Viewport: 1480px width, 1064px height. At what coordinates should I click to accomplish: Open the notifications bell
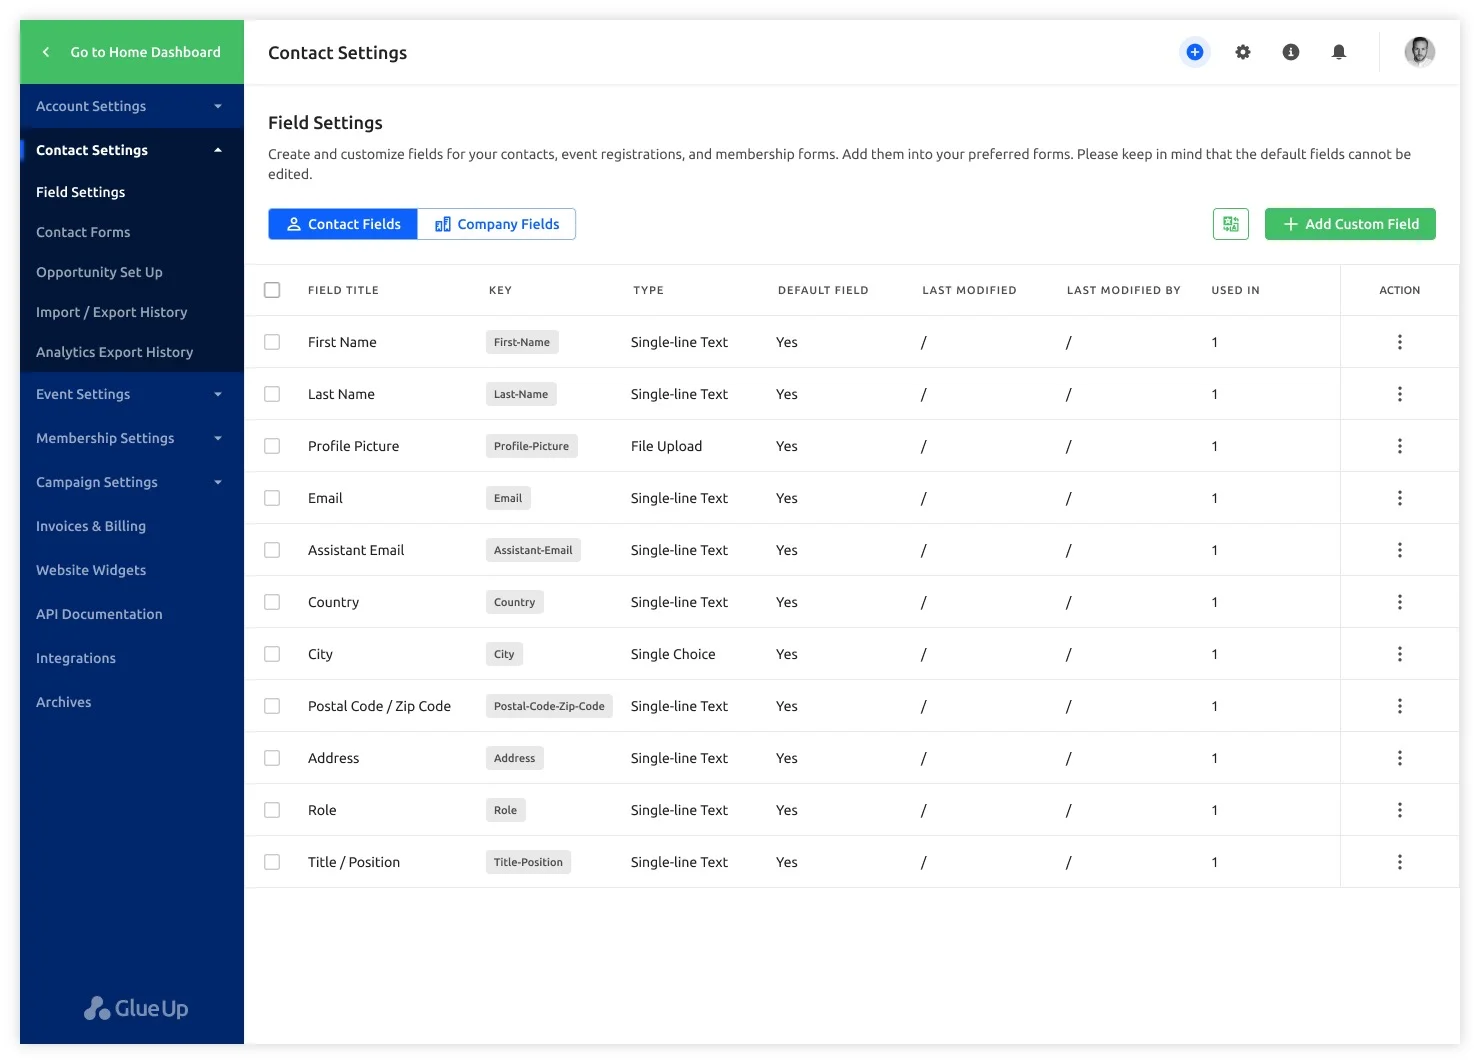click(1339, 52)
